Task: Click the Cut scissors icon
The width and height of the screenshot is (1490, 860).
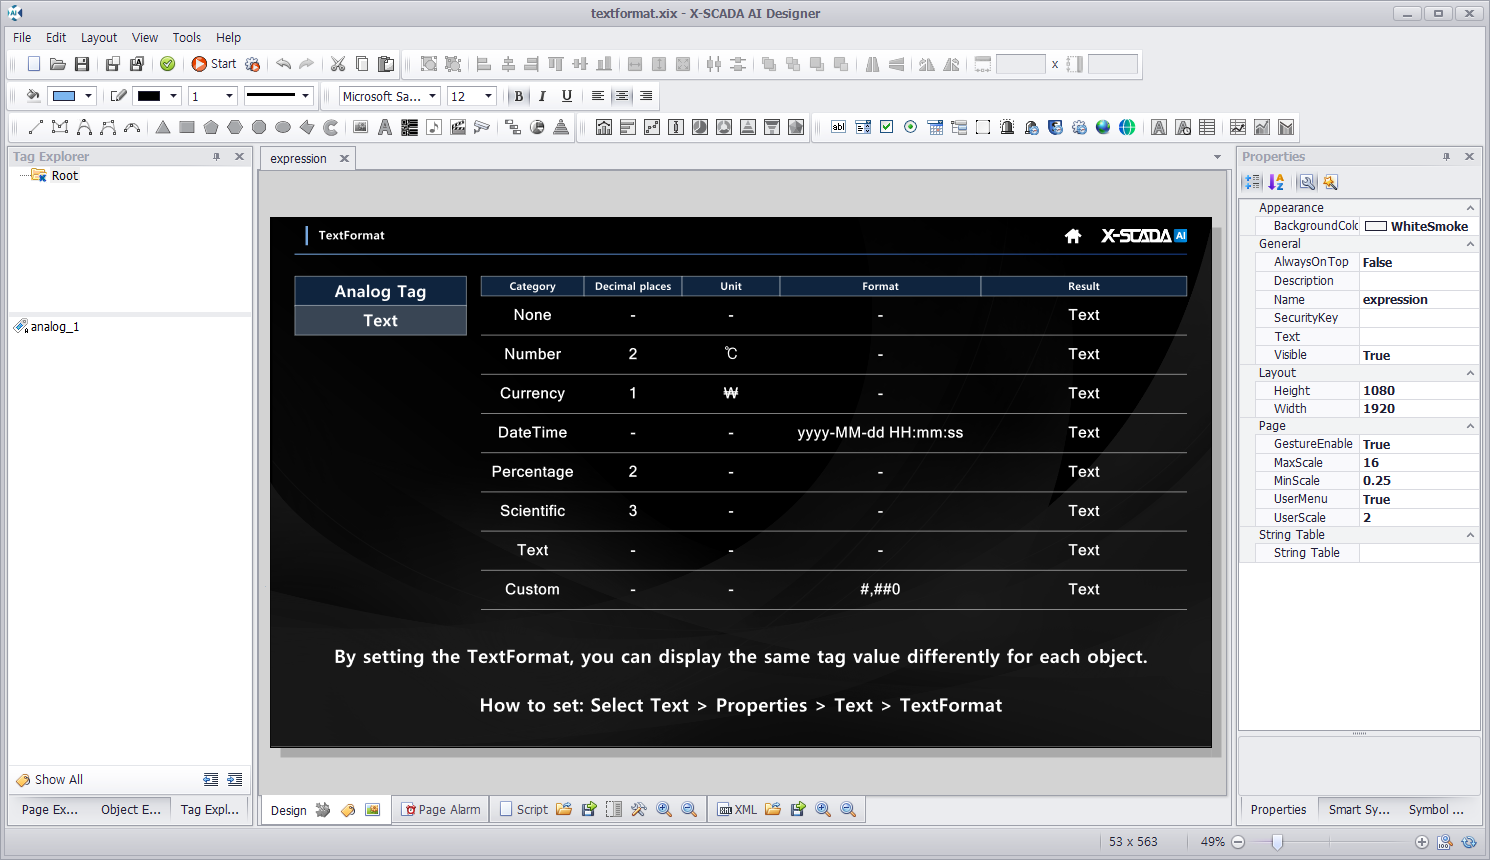Action: pos(338,64)
